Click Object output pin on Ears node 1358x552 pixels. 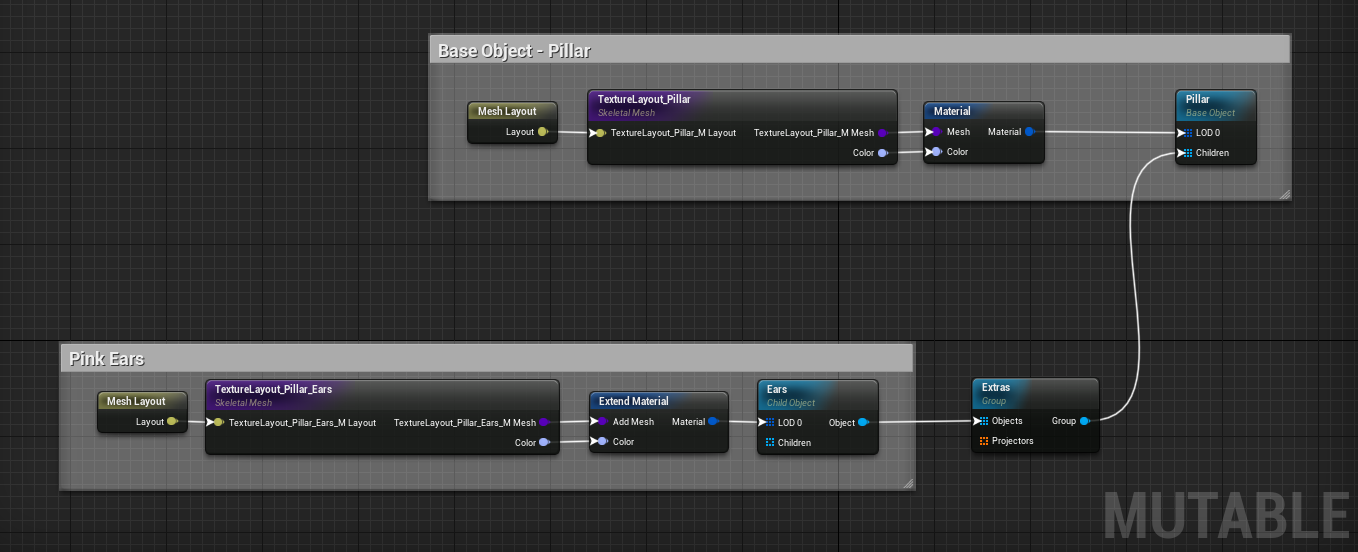coord(863,422)
